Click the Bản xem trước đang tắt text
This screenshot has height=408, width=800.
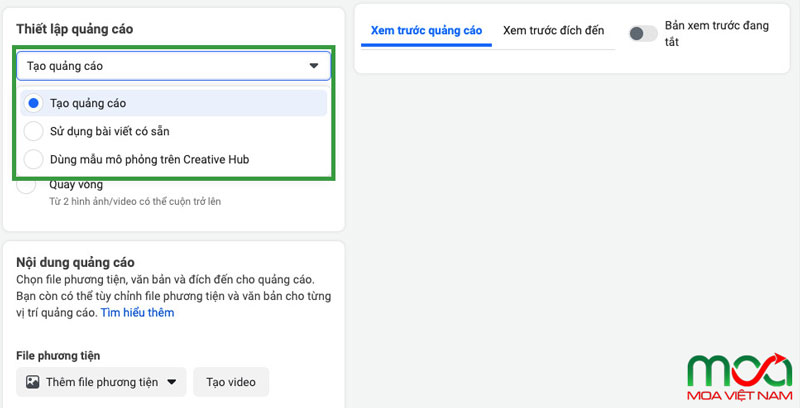click(716, 34)
